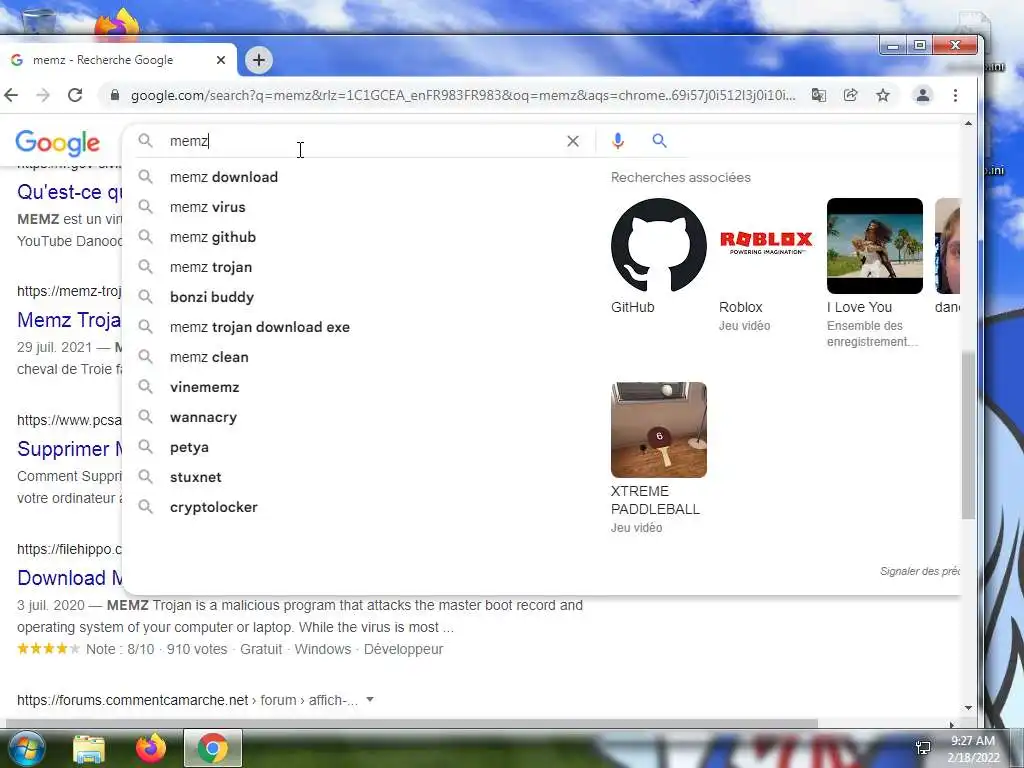Click the Google logo
1024x768 pixels.
point(57,143)
